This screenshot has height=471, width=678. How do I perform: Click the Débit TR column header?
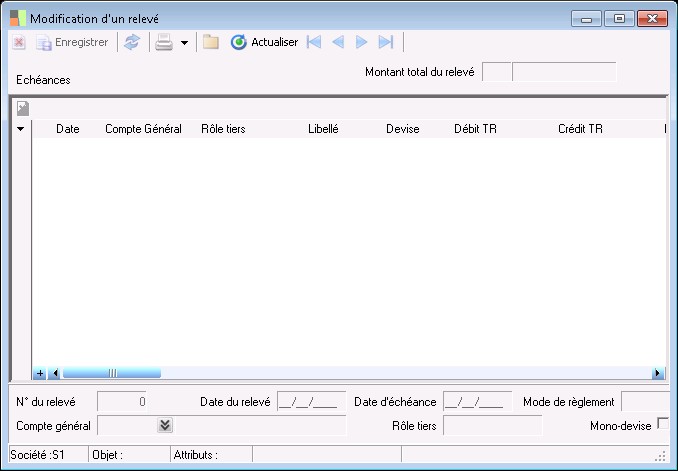[475, 129]
